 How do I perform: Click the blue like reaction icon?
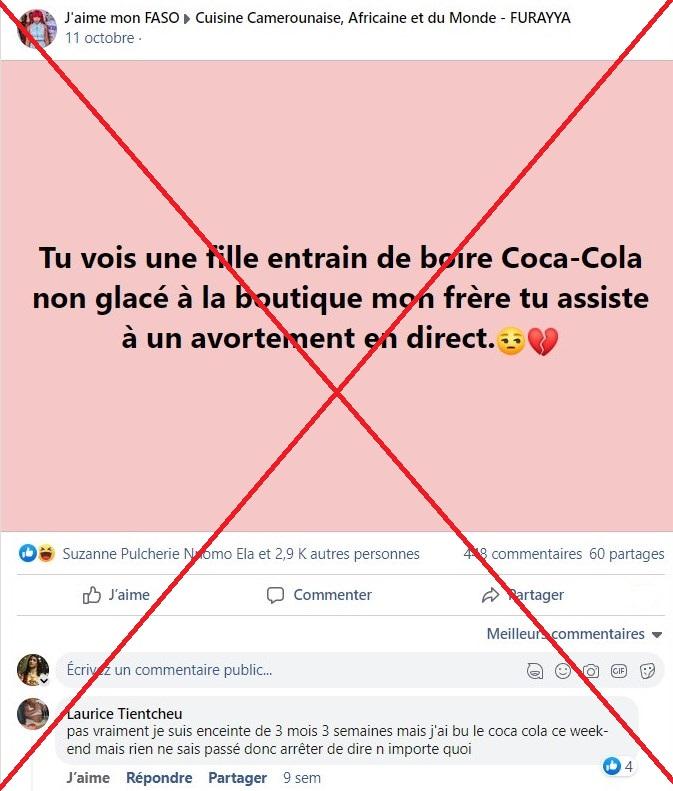pyautogui.click(x=27, y=553)
